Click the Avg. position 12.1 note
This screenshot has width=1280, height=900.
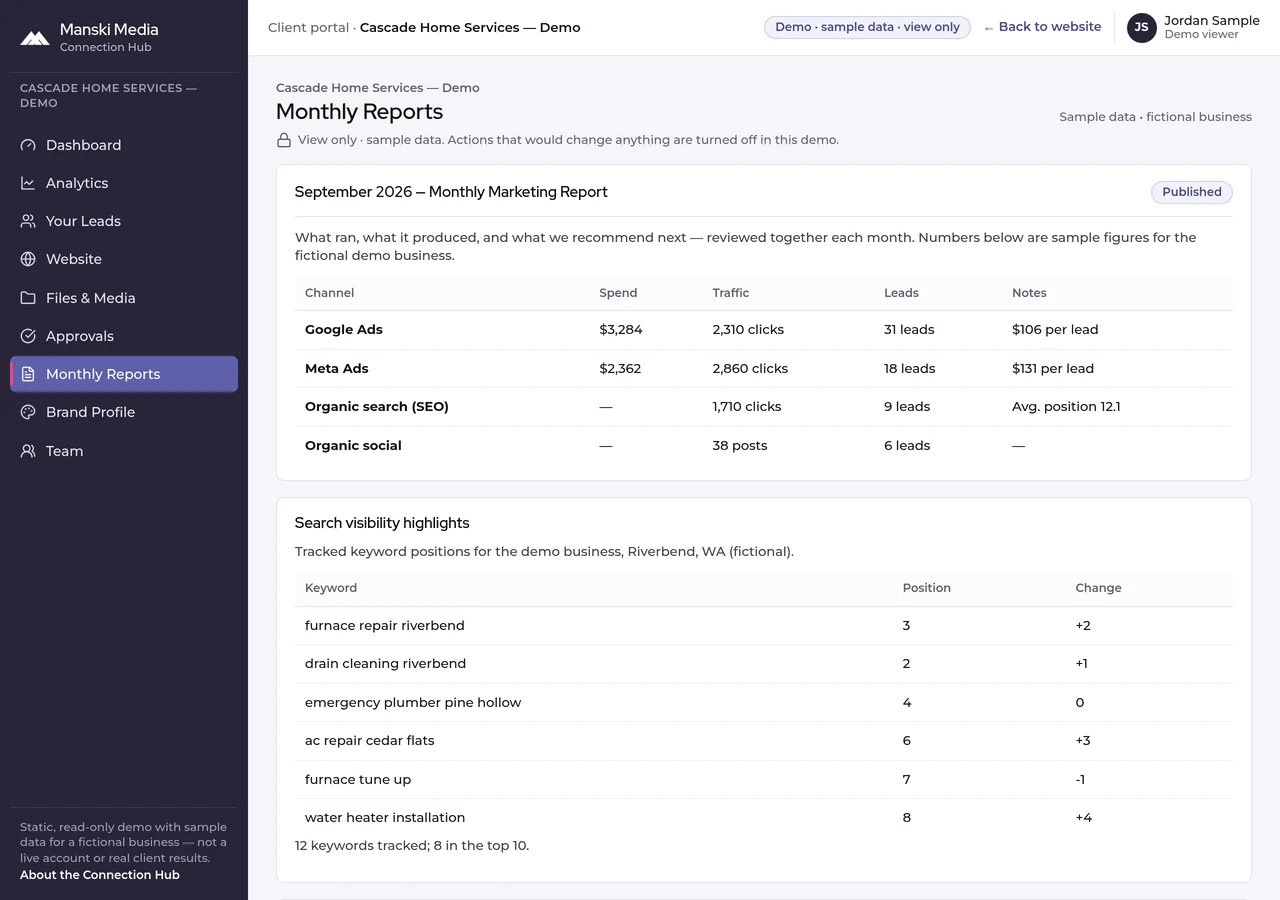(1066, 406)
